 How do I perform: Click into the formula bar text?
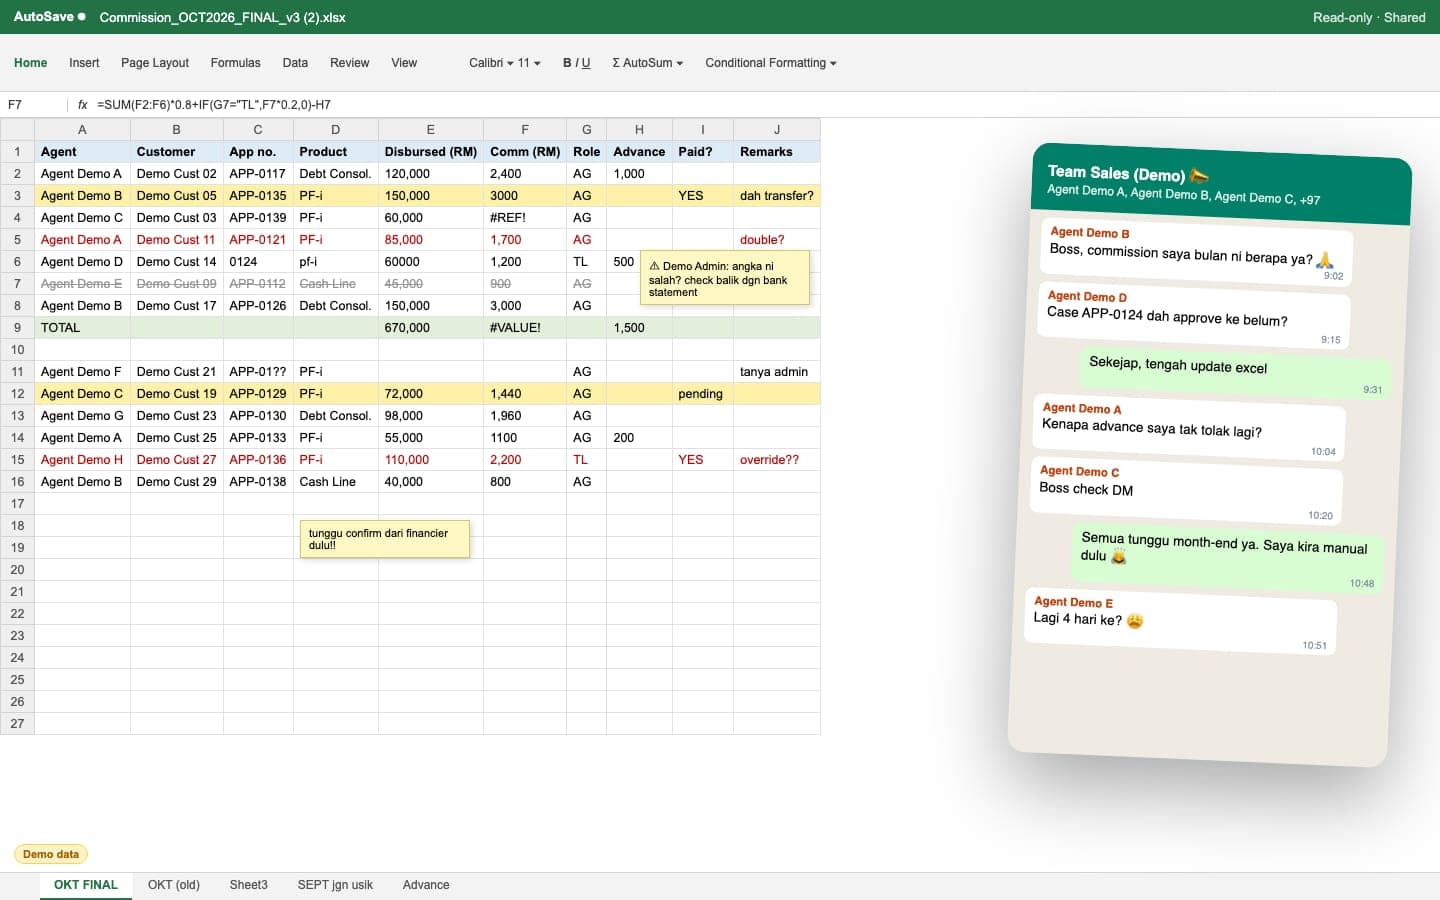[x=214, y=104]
